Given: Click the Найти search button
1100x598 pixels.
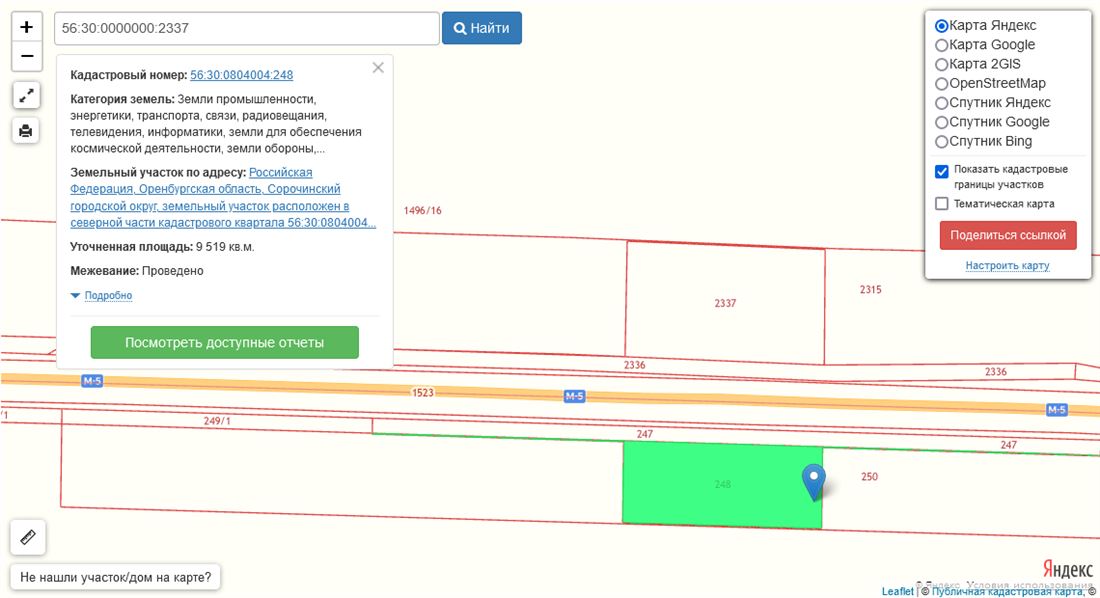Looking at the screenshot, I should [481, 28].
